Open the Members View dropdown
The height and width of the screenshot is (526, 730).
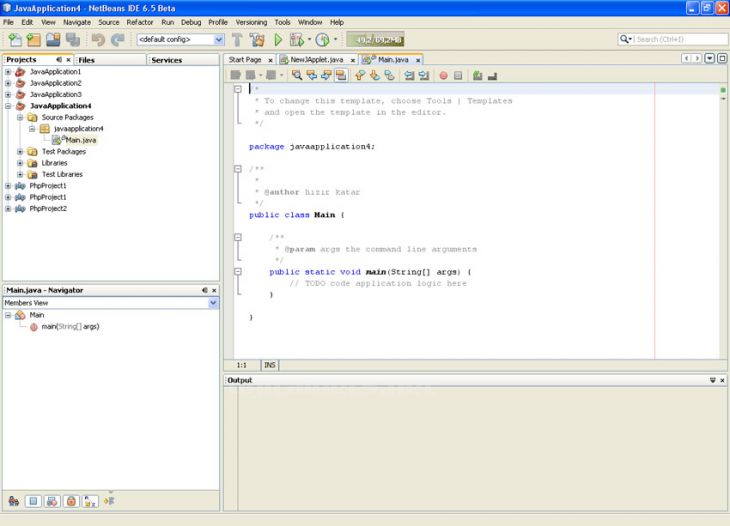pyautogui.click(x=213, y=303)
